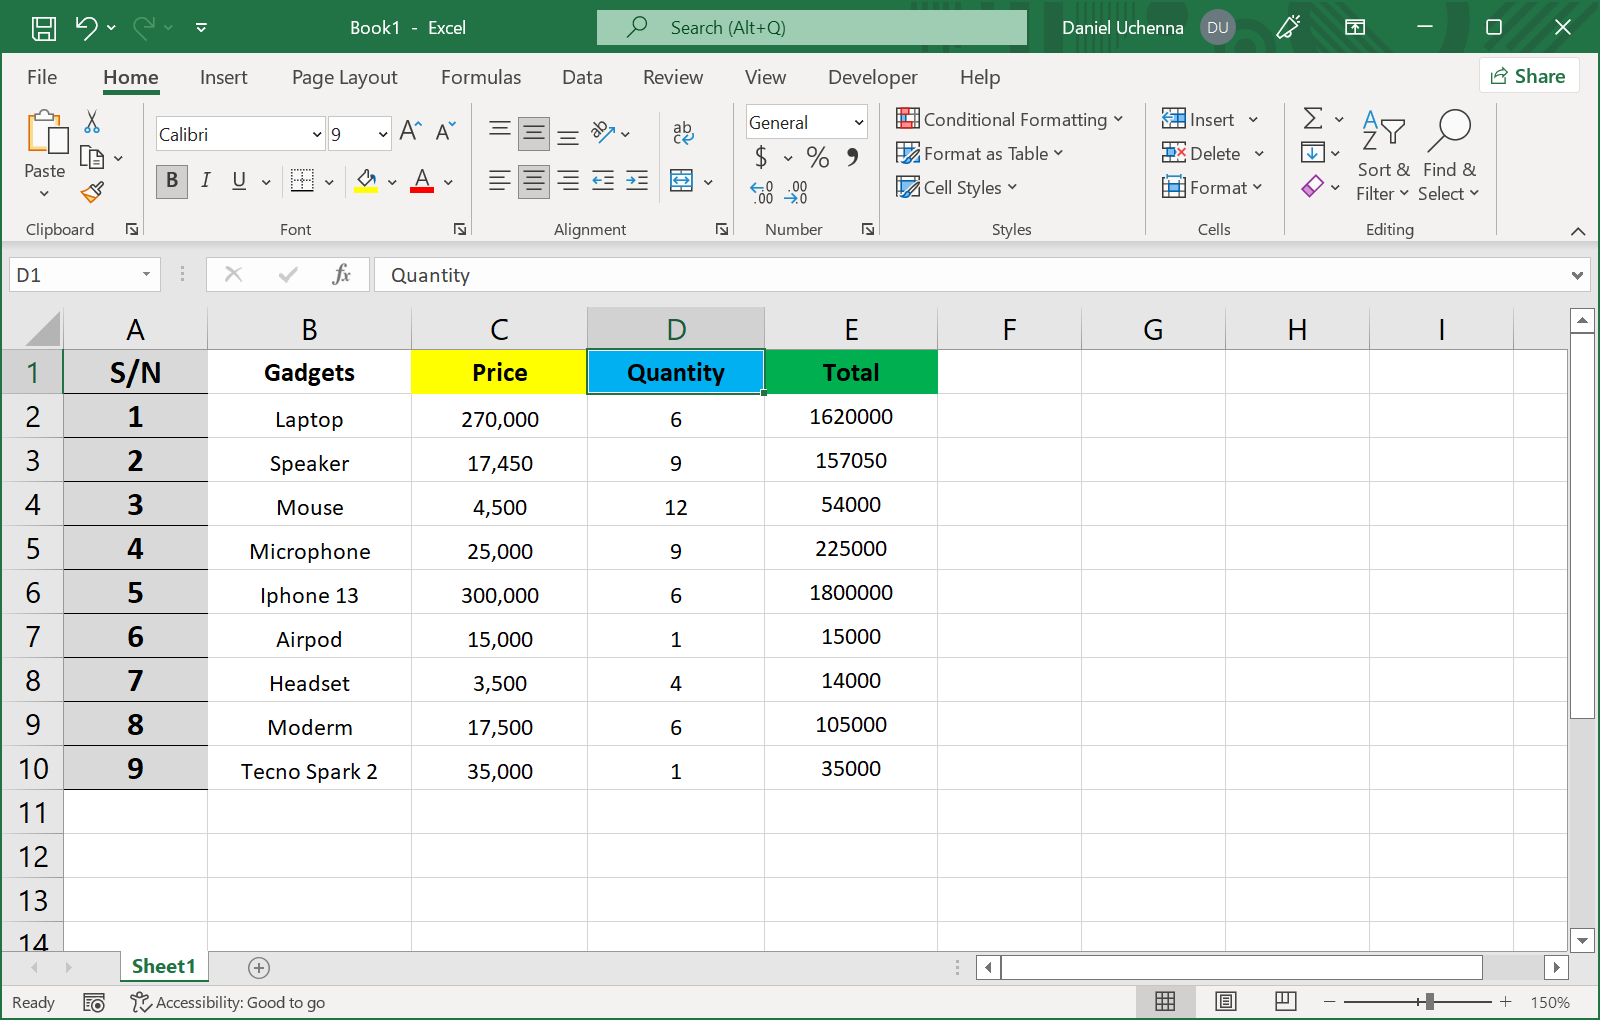Apply the Percent Style number format

pyautogui.click(x=817, y=157)
